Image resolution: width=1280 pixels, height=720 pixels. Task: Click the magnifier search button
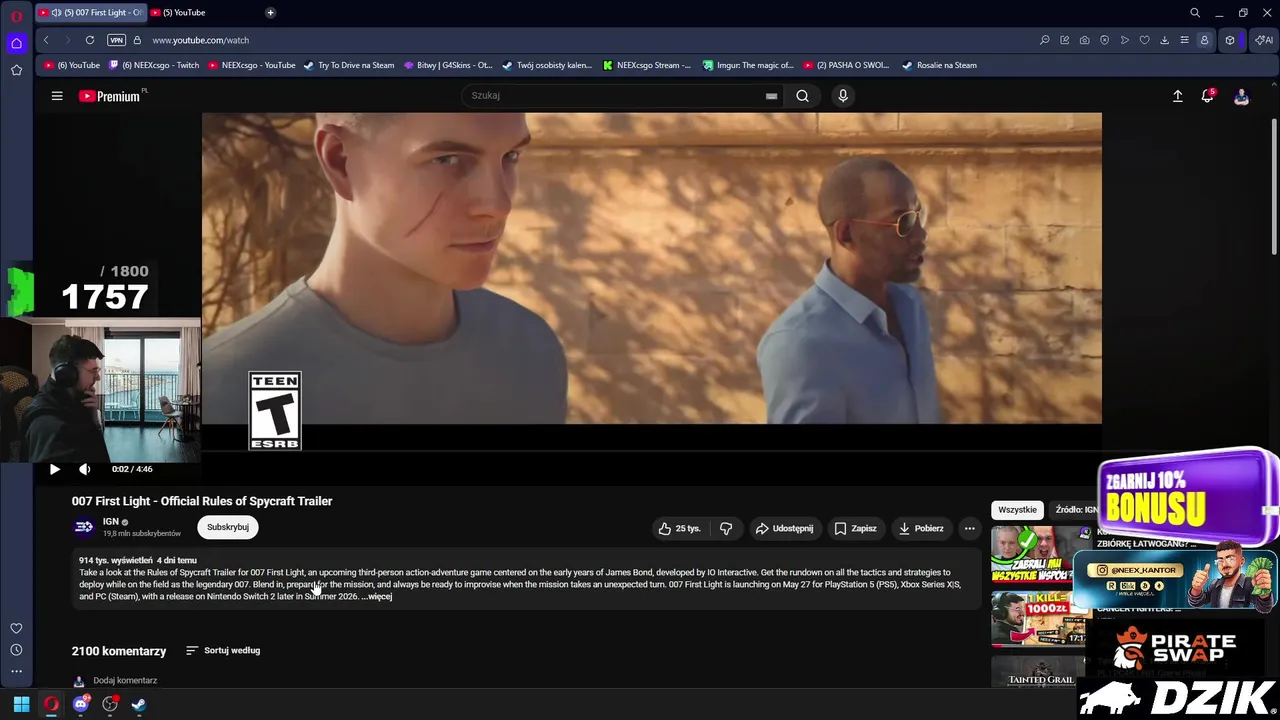(x=802, y=96)
